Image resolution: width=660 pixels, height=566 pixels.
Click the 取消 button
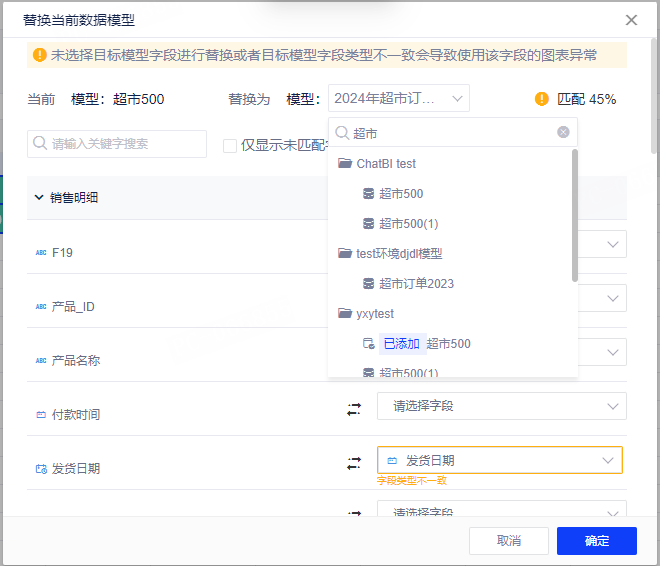(509, 541)
